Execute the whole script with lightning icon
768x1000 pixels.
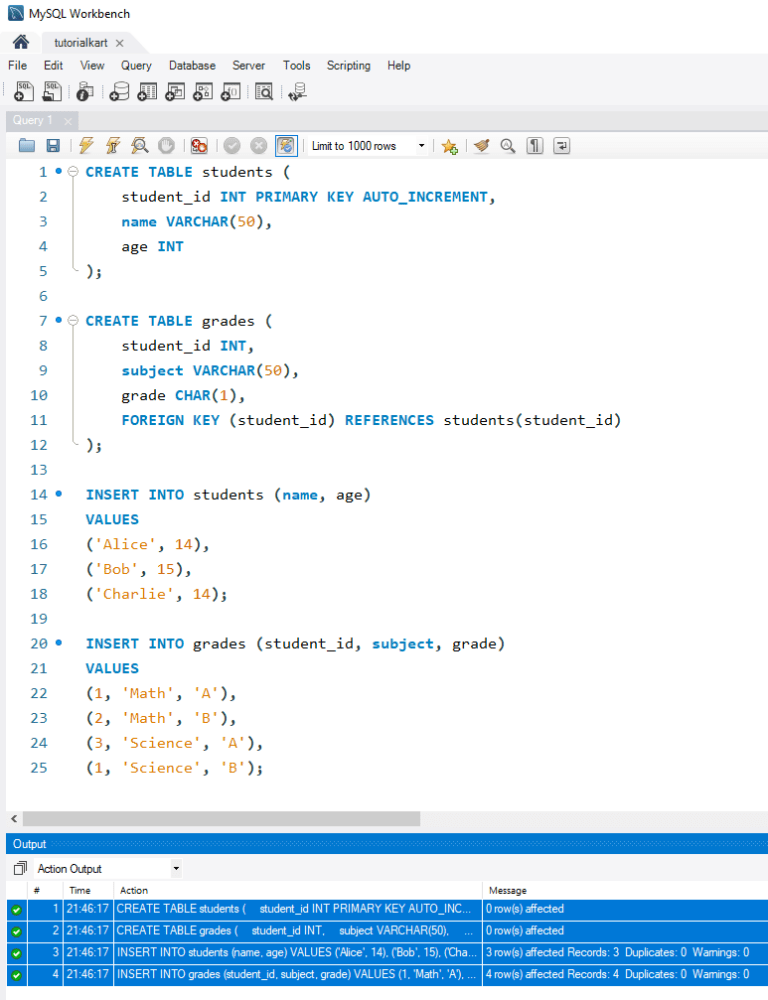(86, 146)
